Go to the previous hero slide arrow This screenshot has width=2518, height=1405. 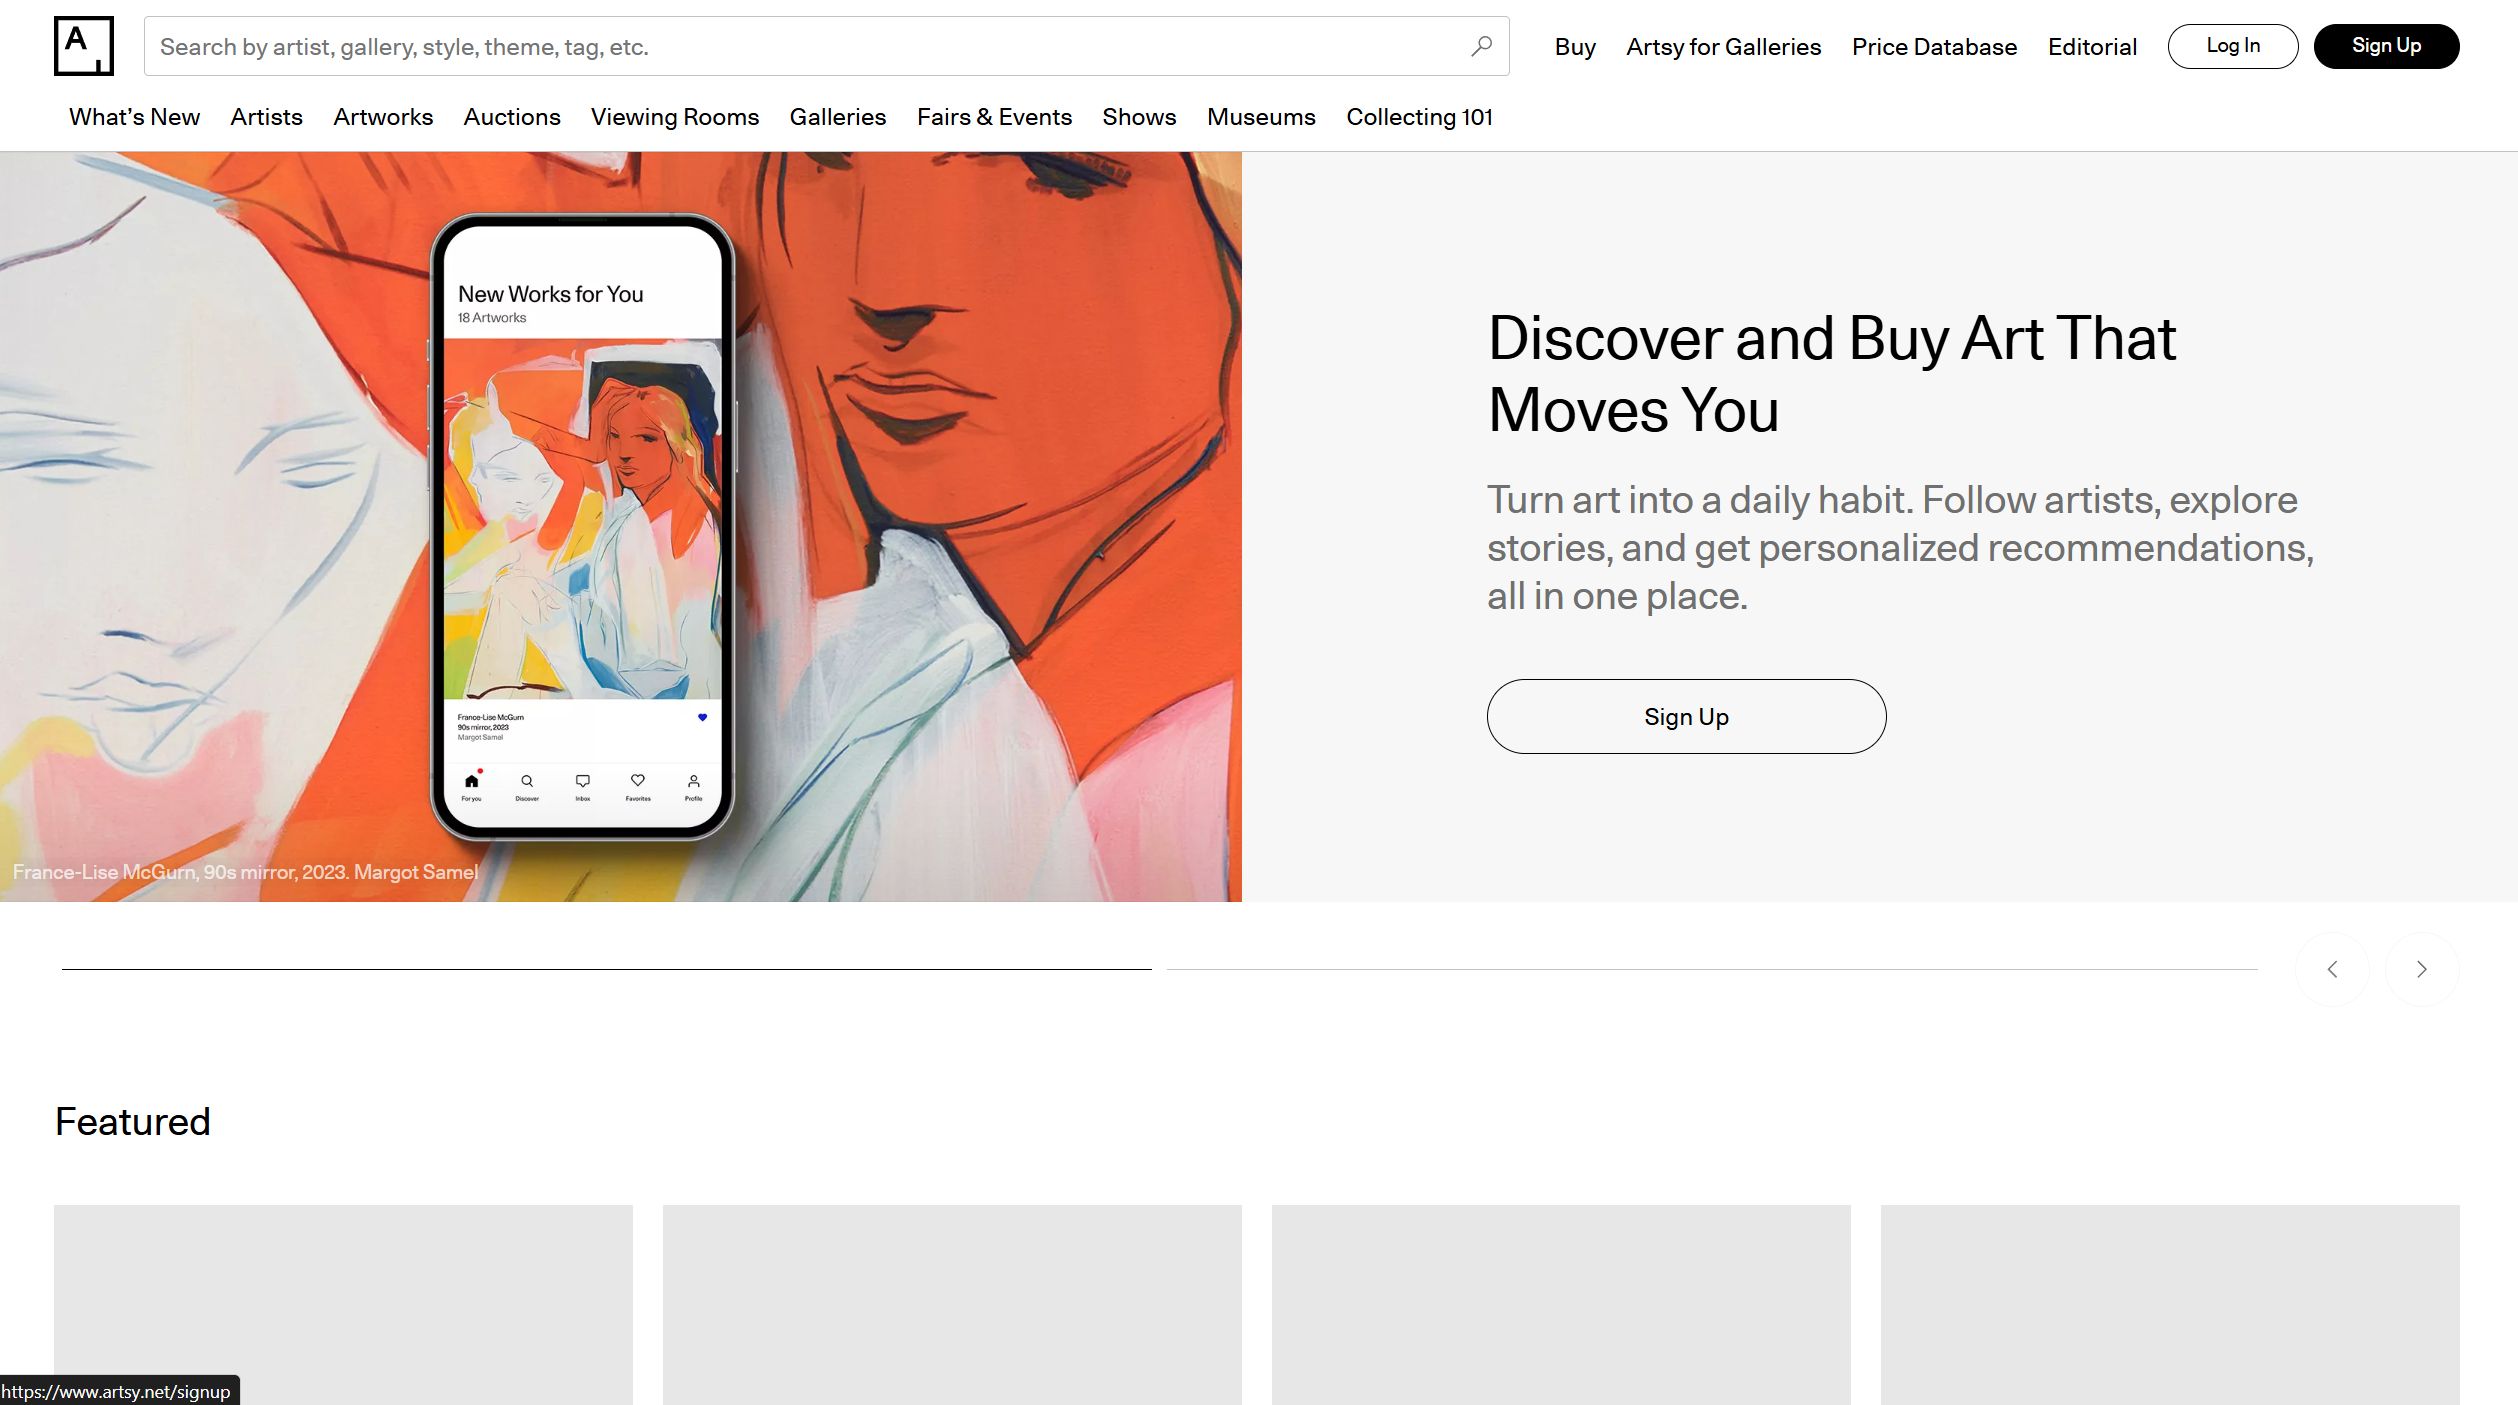coord(2332,969)
